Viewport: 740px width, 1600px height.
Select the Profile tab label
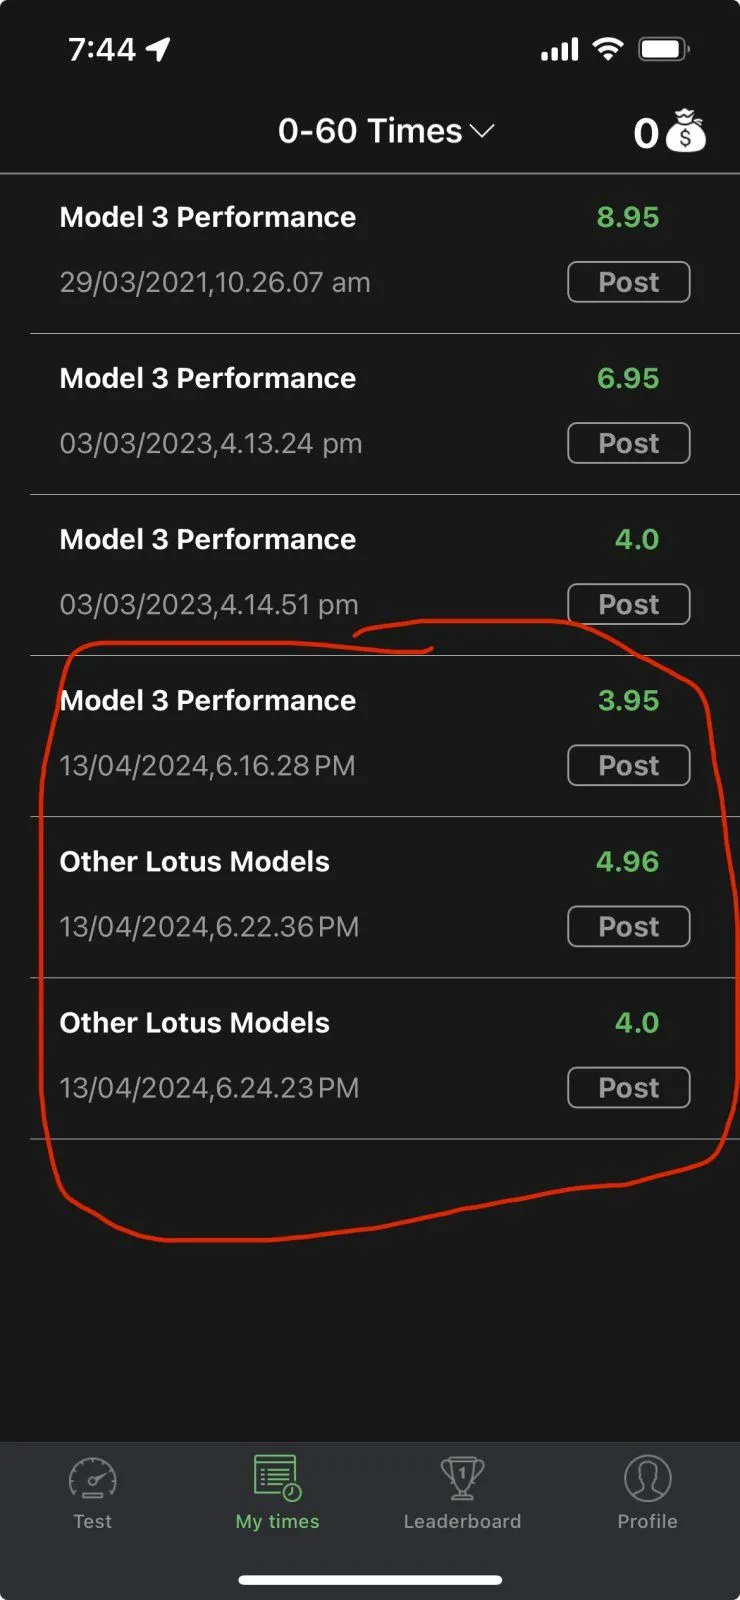(647, 1521)
